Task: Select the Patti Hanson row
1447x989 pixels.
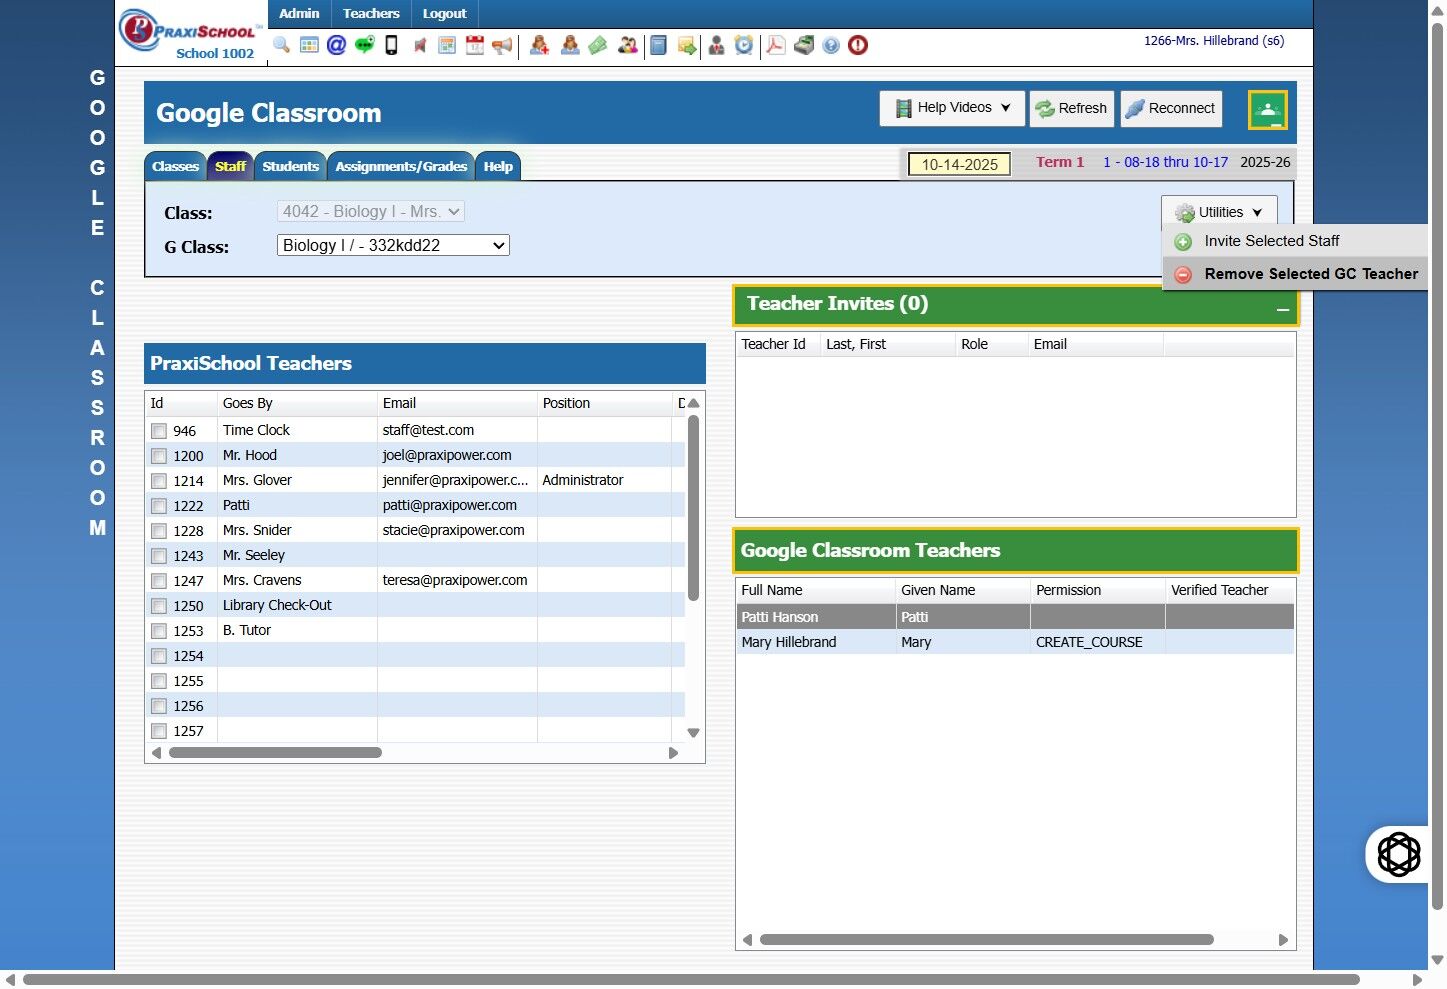Action: pyautogui.click(x=1015, y=617)
